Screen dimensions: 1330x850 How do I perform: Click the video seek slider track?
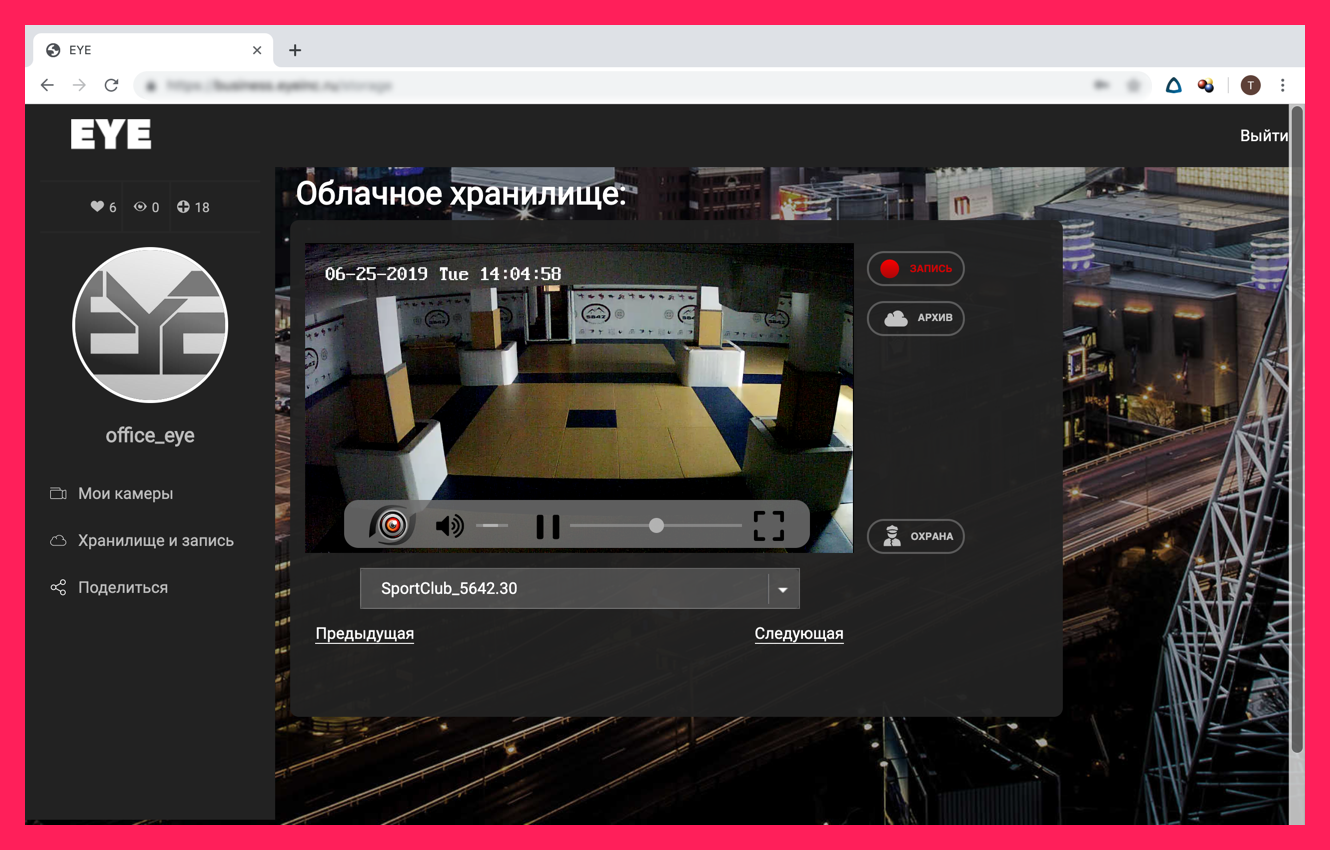656,526
